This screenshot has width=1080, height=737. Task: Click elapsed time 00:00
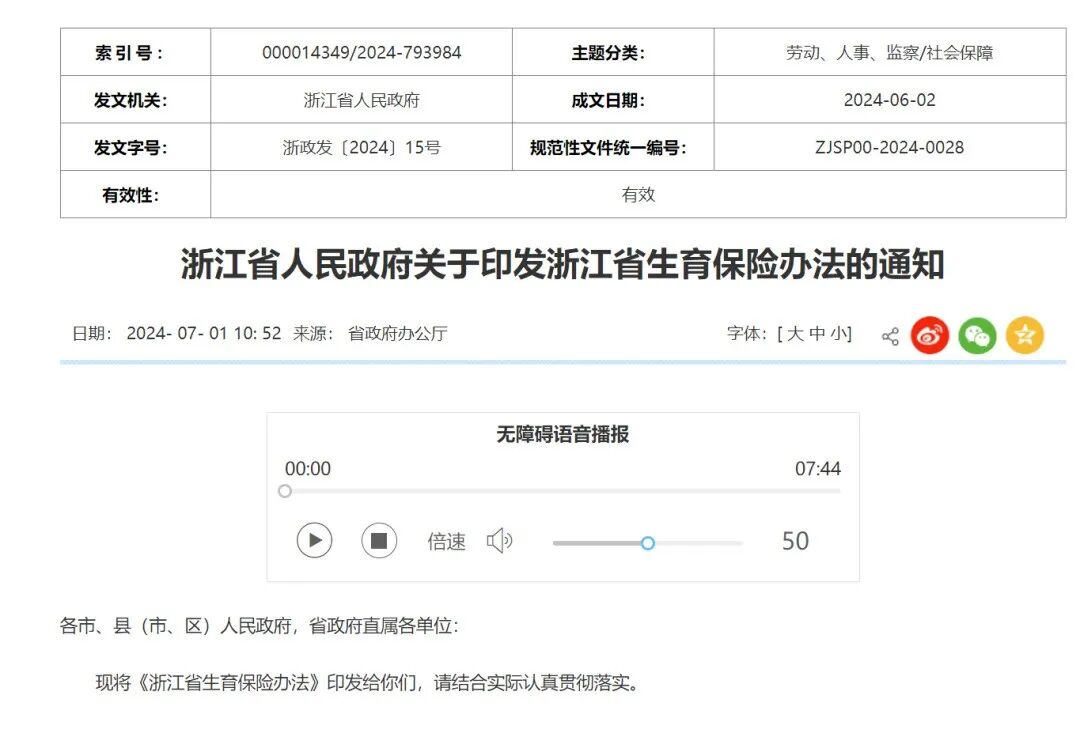pyautogui.click(x=308, y=468)
